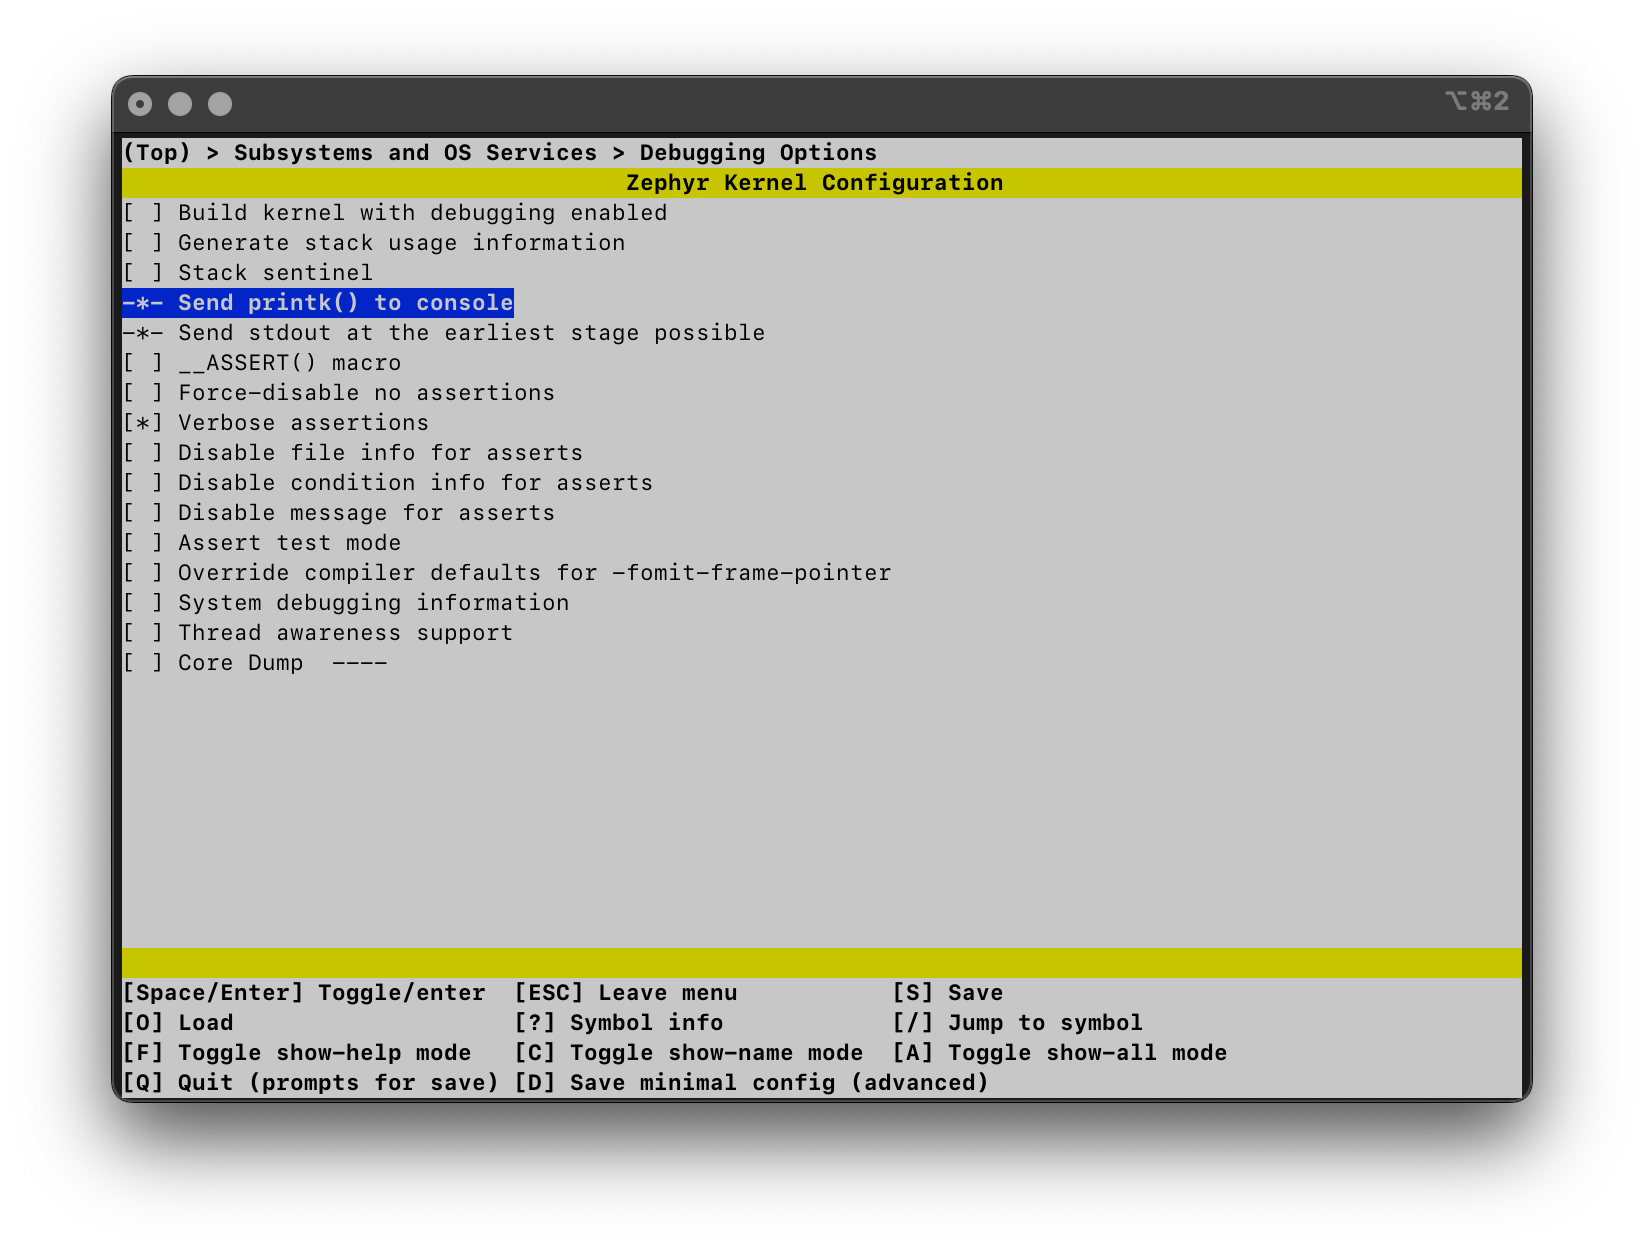1644x1250 pixels.
Task: Click Zephyr Kernel Configuration title bar
Action: pyautogui.click(x=814, y=183)
